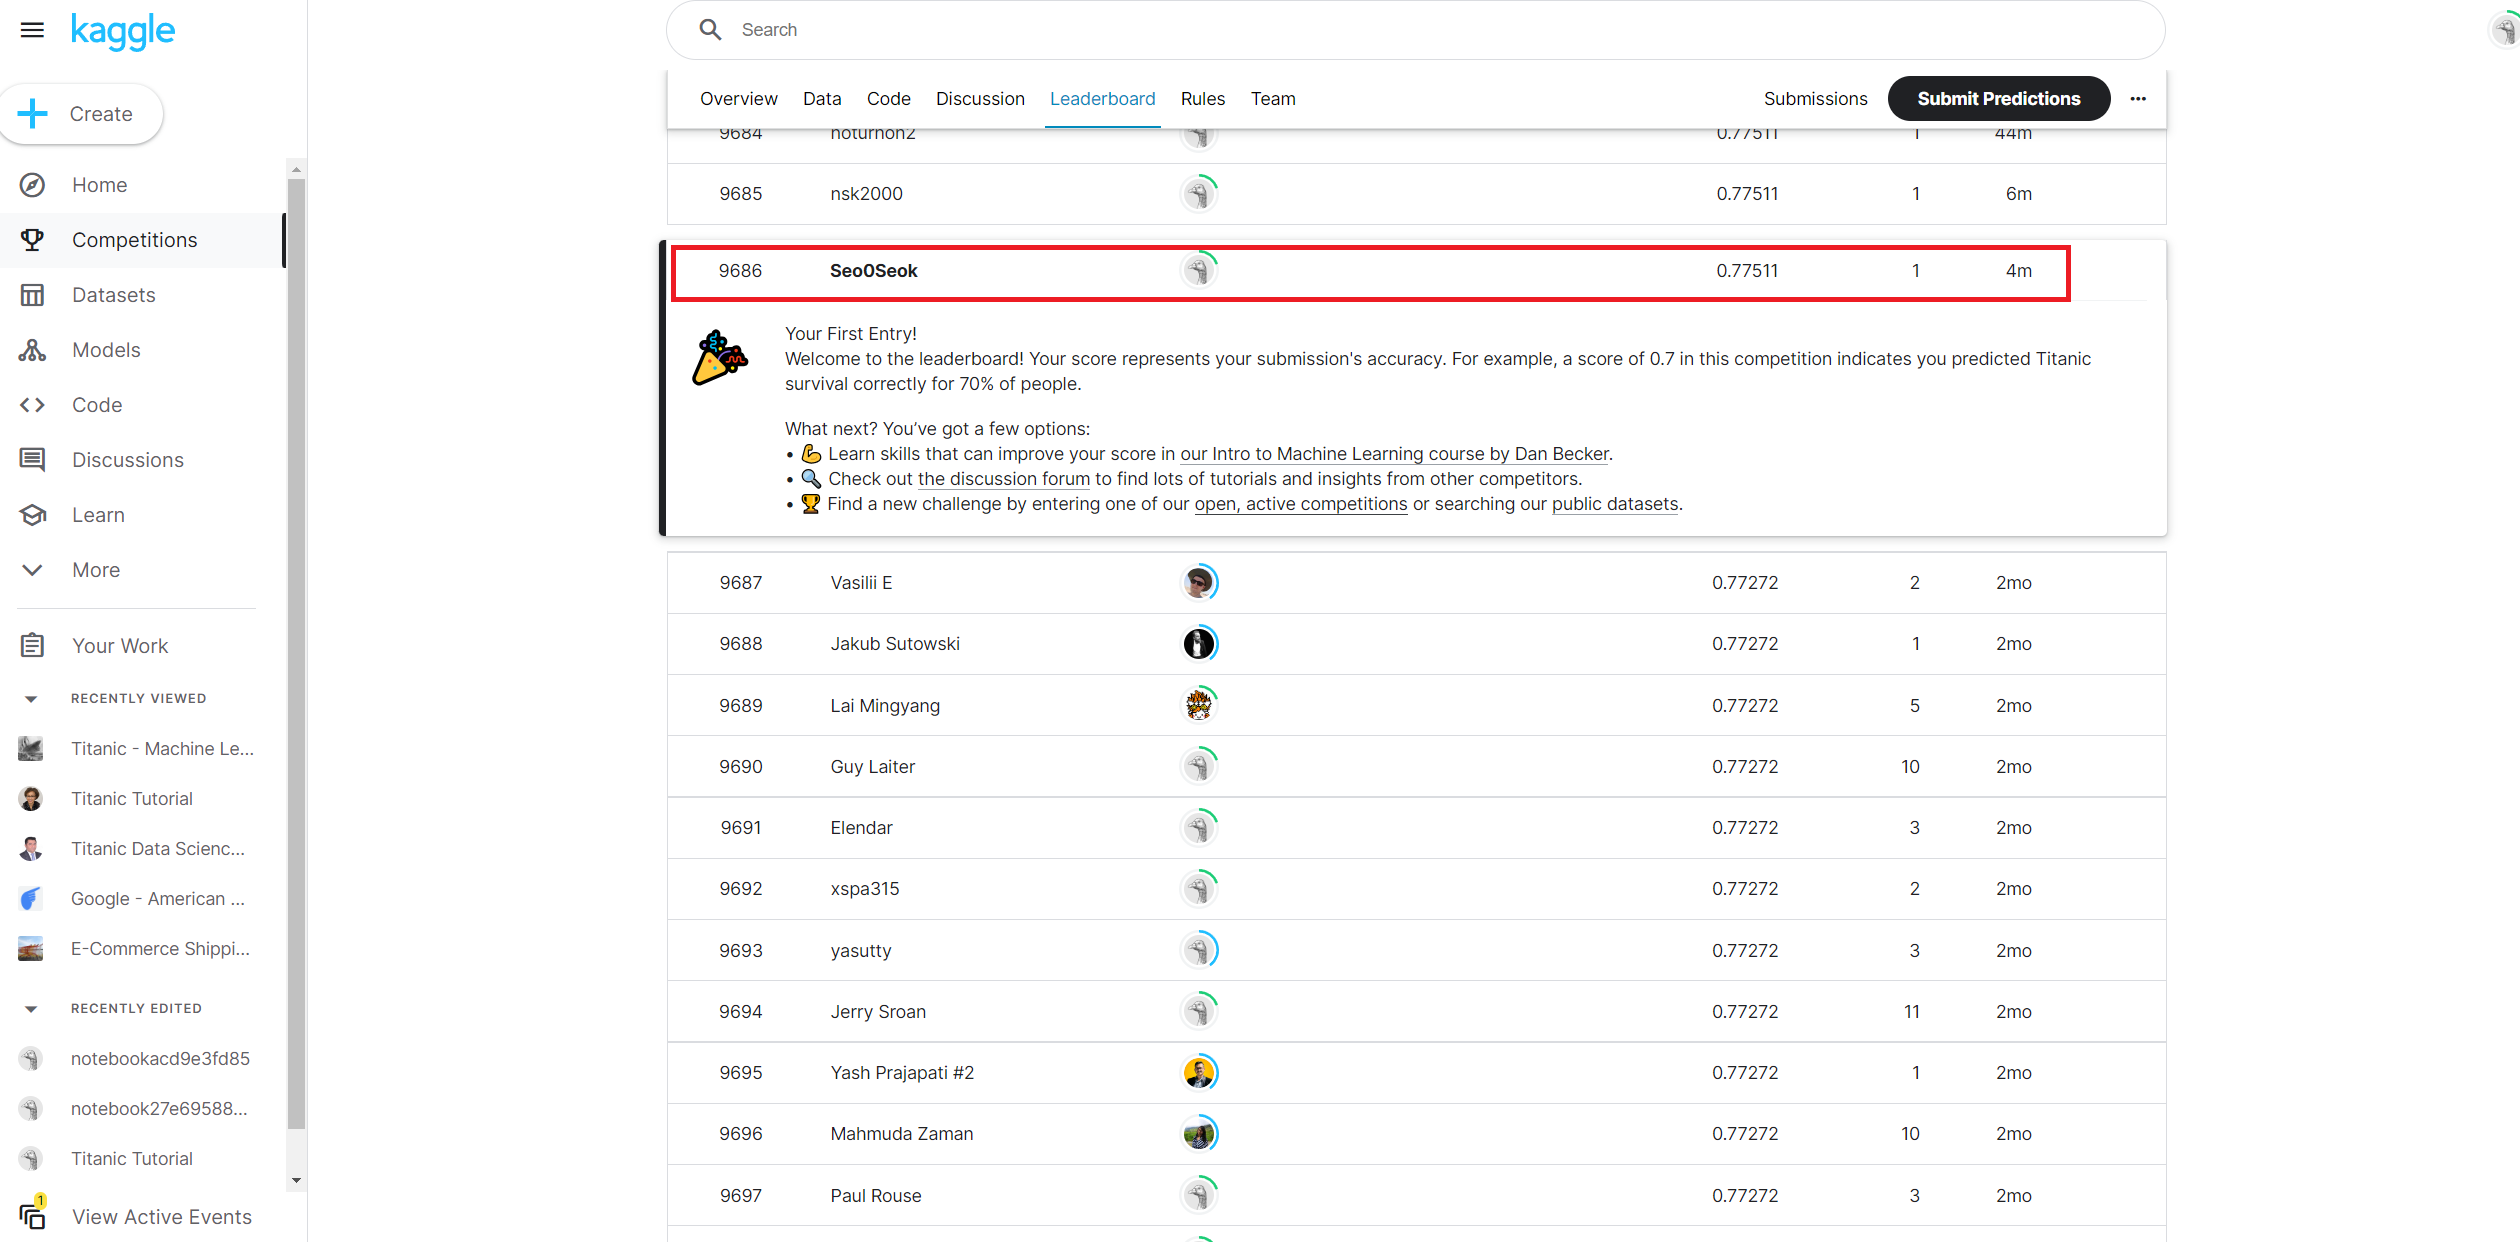Open Models section in sidebar
The height and width of the screenshot is (1242, 2520).
tap(106, 350)
